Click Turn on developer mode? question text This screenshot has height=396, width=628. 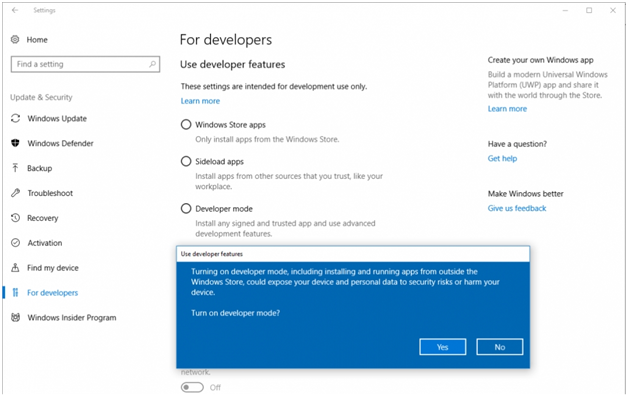(235, 313)
